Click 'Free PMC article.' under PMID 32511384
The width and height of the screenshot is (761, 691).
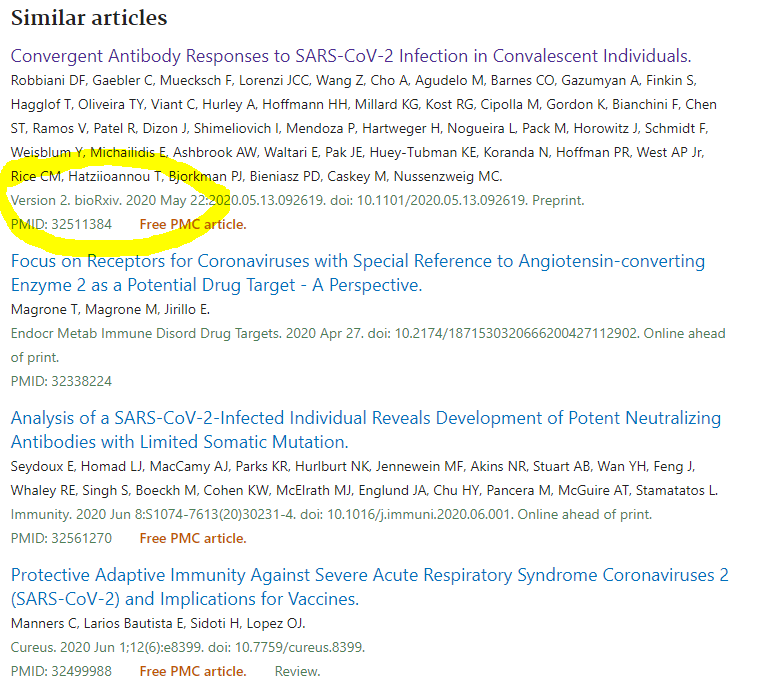click(193, 224)
